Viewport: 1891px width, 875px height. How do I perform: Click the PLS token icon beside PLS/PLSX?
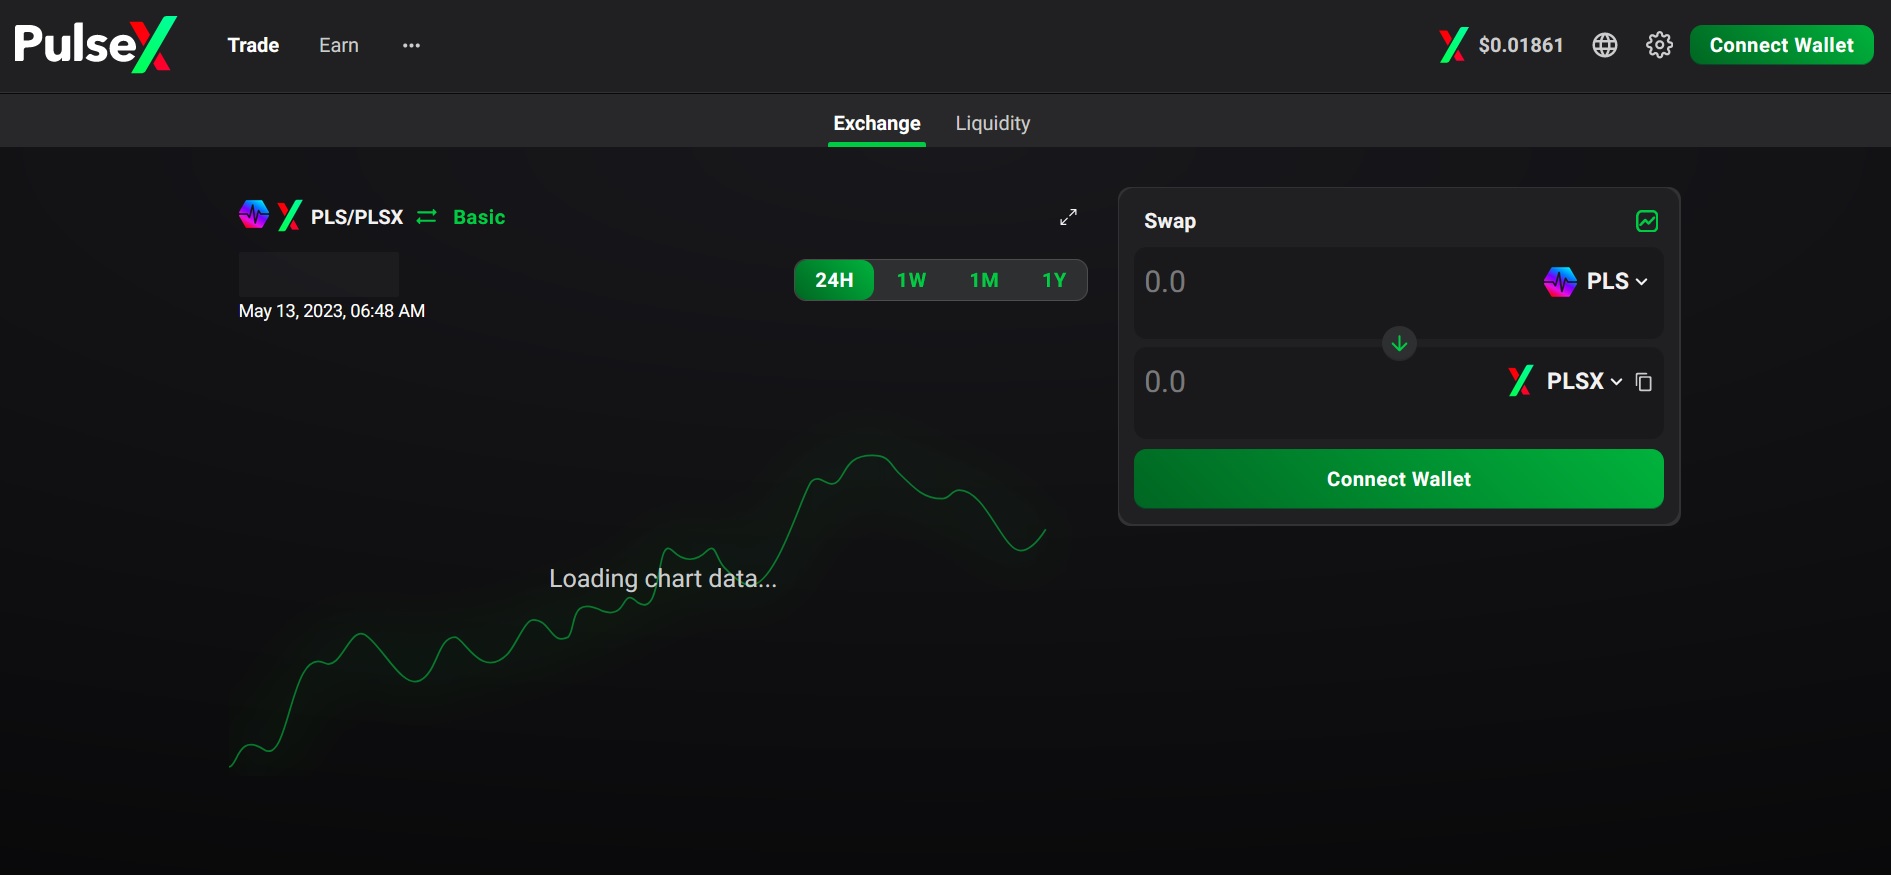click(x=254, y=214)
